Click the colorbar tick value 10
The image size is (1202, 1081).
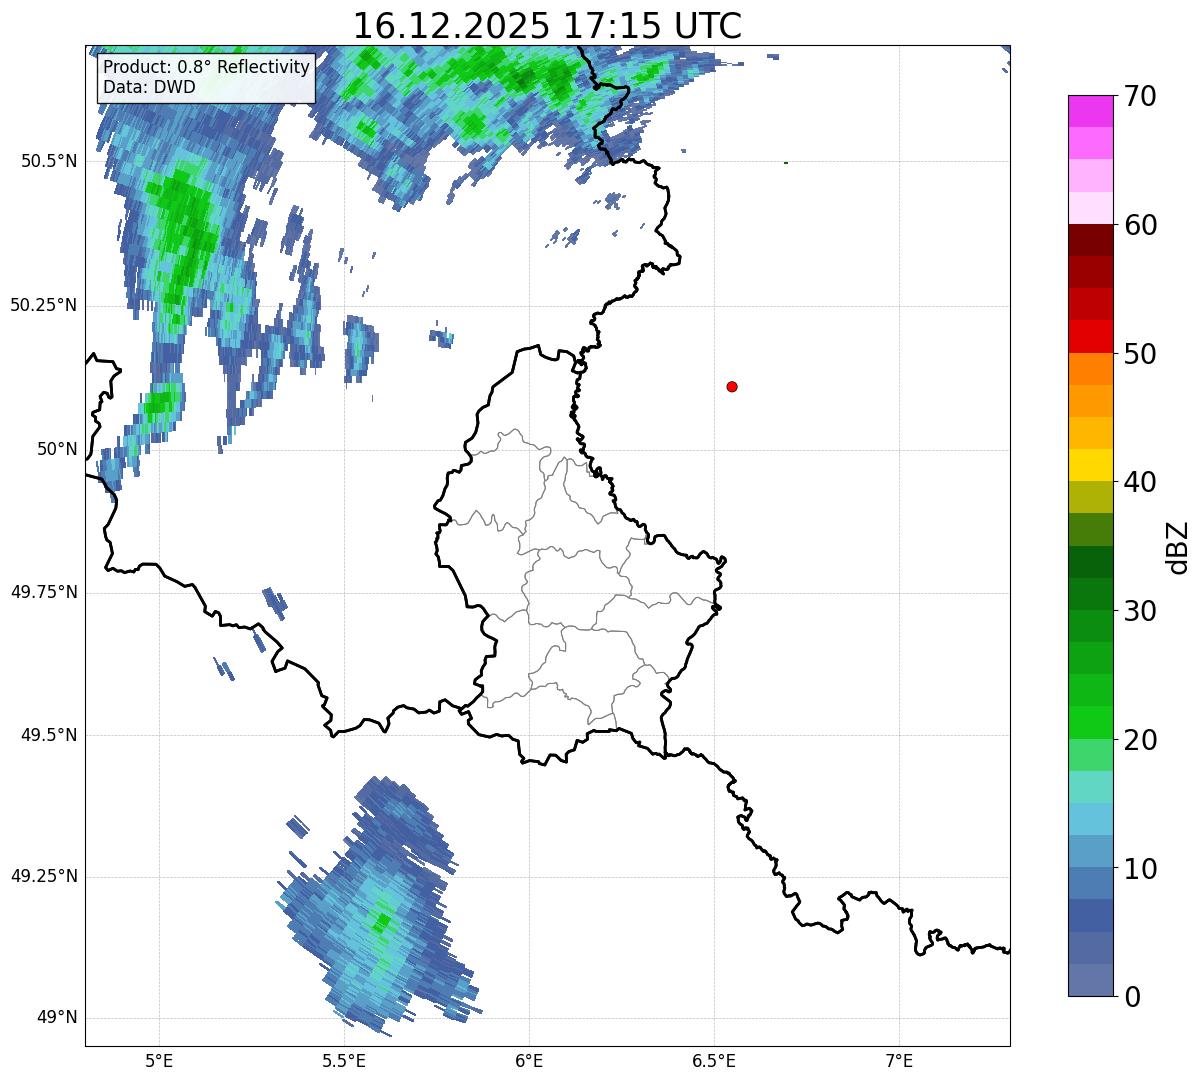pyautogui.click(x=1140, y=869)
